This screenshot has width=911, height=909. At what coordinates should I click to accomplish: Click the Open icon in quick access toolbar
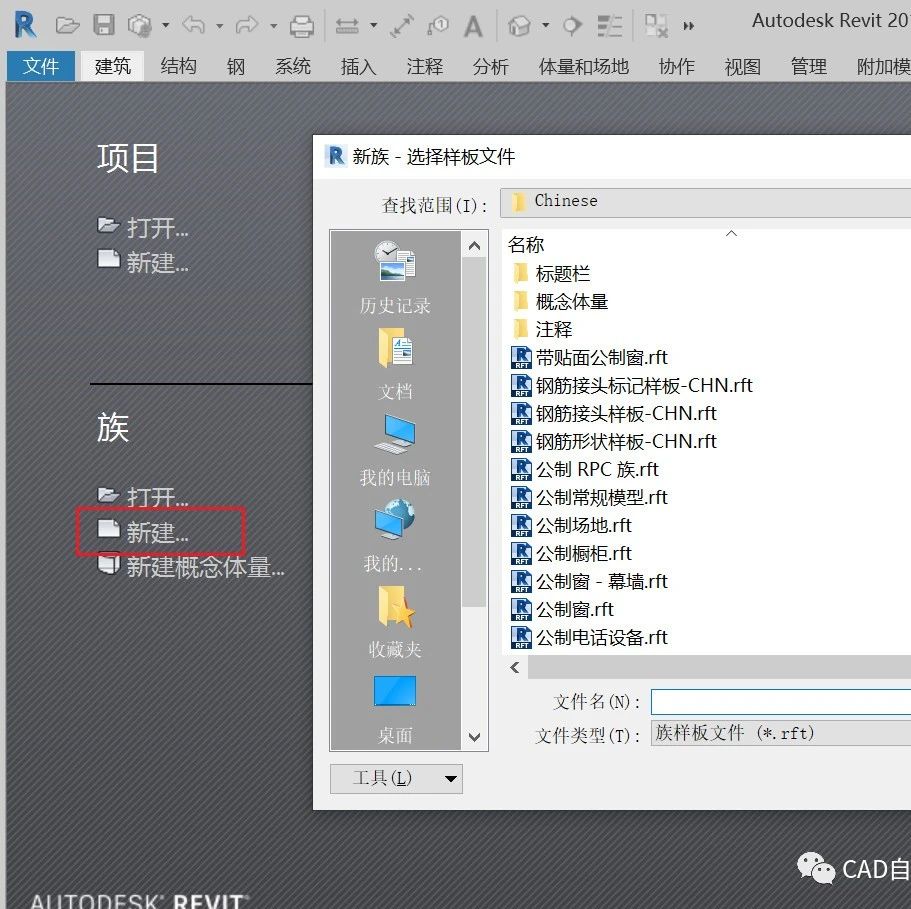pos(67,25)
